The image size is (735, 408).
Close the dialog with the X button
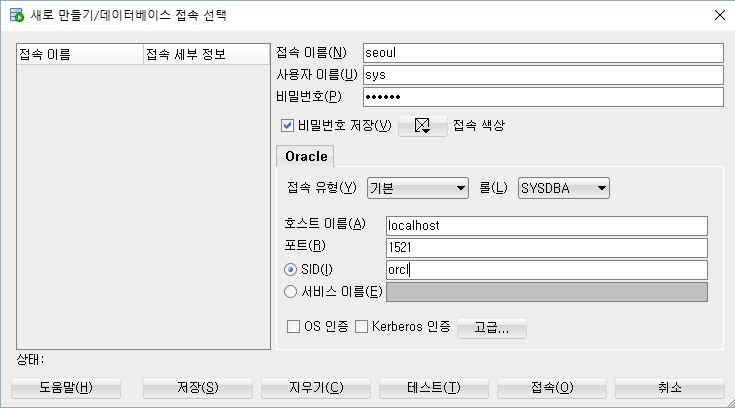click(x=720, y=15)
